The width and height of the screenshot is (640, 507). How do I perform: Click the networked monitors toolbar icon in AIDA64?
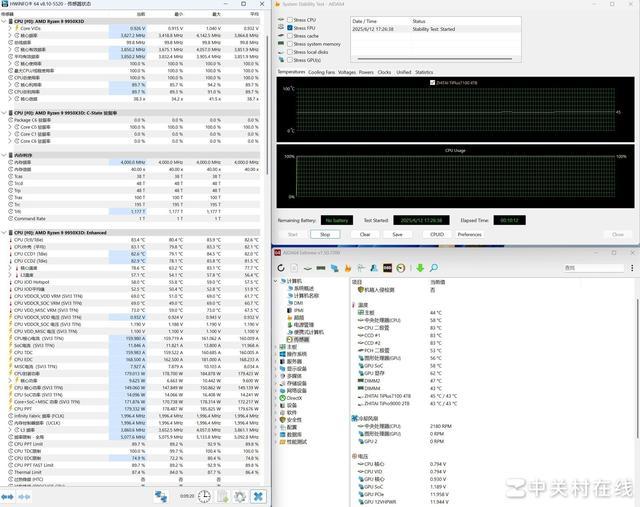(x=334, y=268)
